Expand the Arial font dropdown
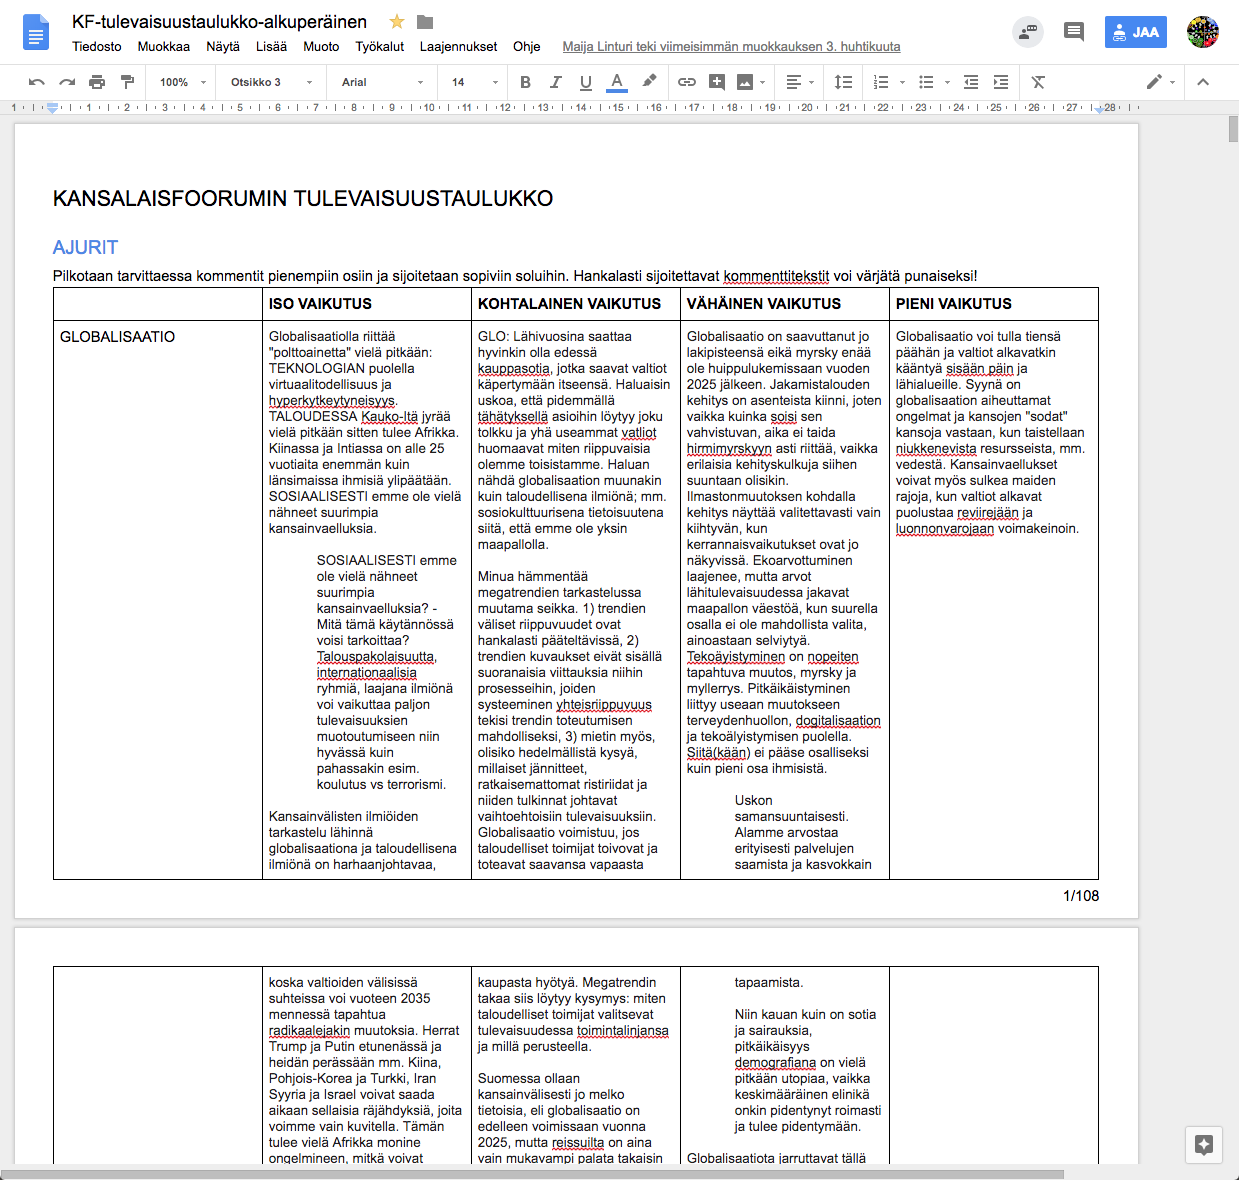This screenshot has width=1239, height=1180. tap(382, 82)
